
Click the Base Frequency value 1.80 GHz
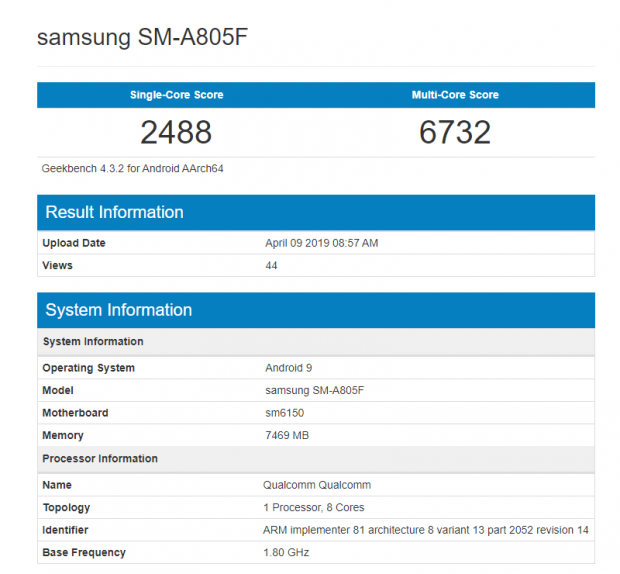pos(287,552)
